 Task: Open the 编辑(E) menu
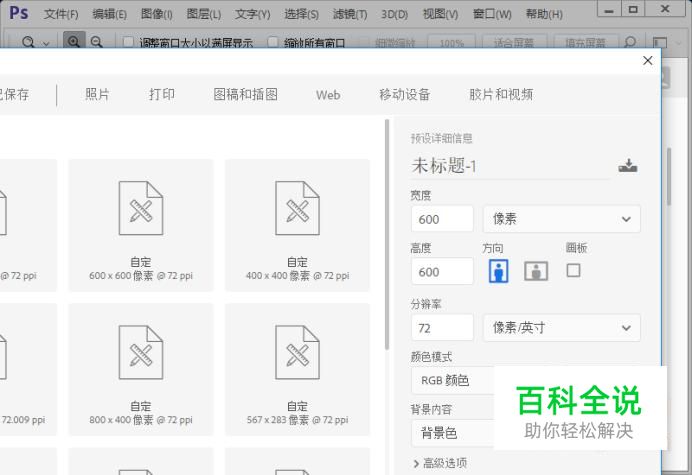pyautogui.click(x=109, y=14)
